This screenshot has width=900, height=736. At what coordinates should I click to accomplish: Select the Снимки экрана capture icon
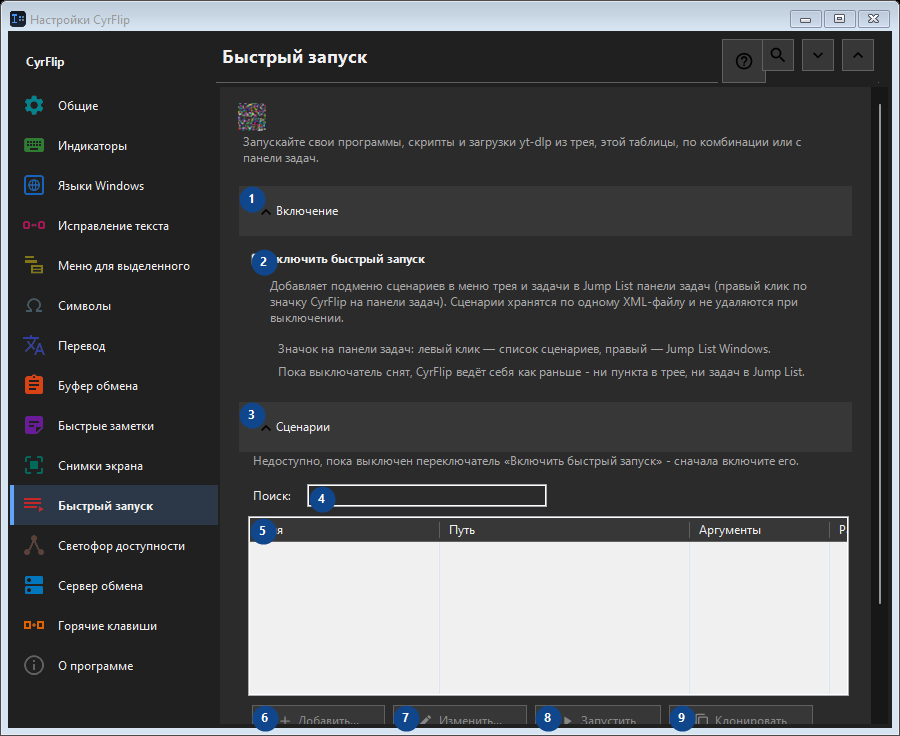34,466
